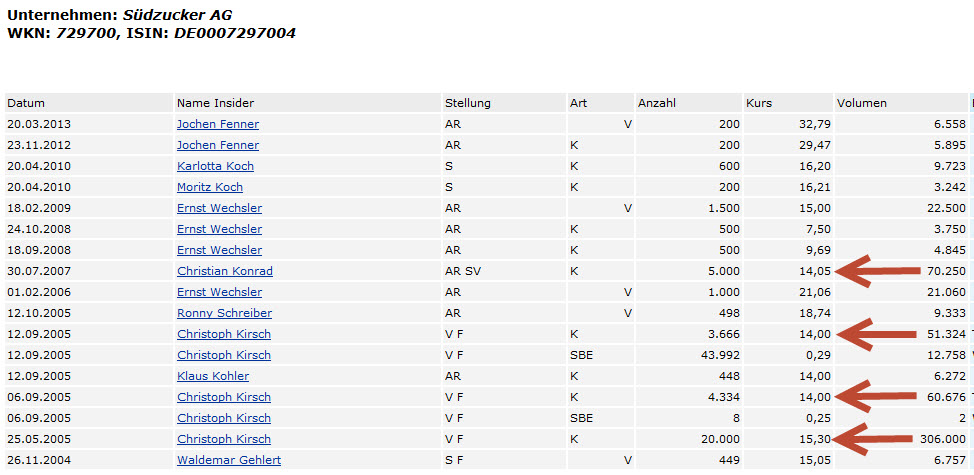Select the date cell 25.05.2005
Viewport: 974px width, 475px height.
pos(39,439)
